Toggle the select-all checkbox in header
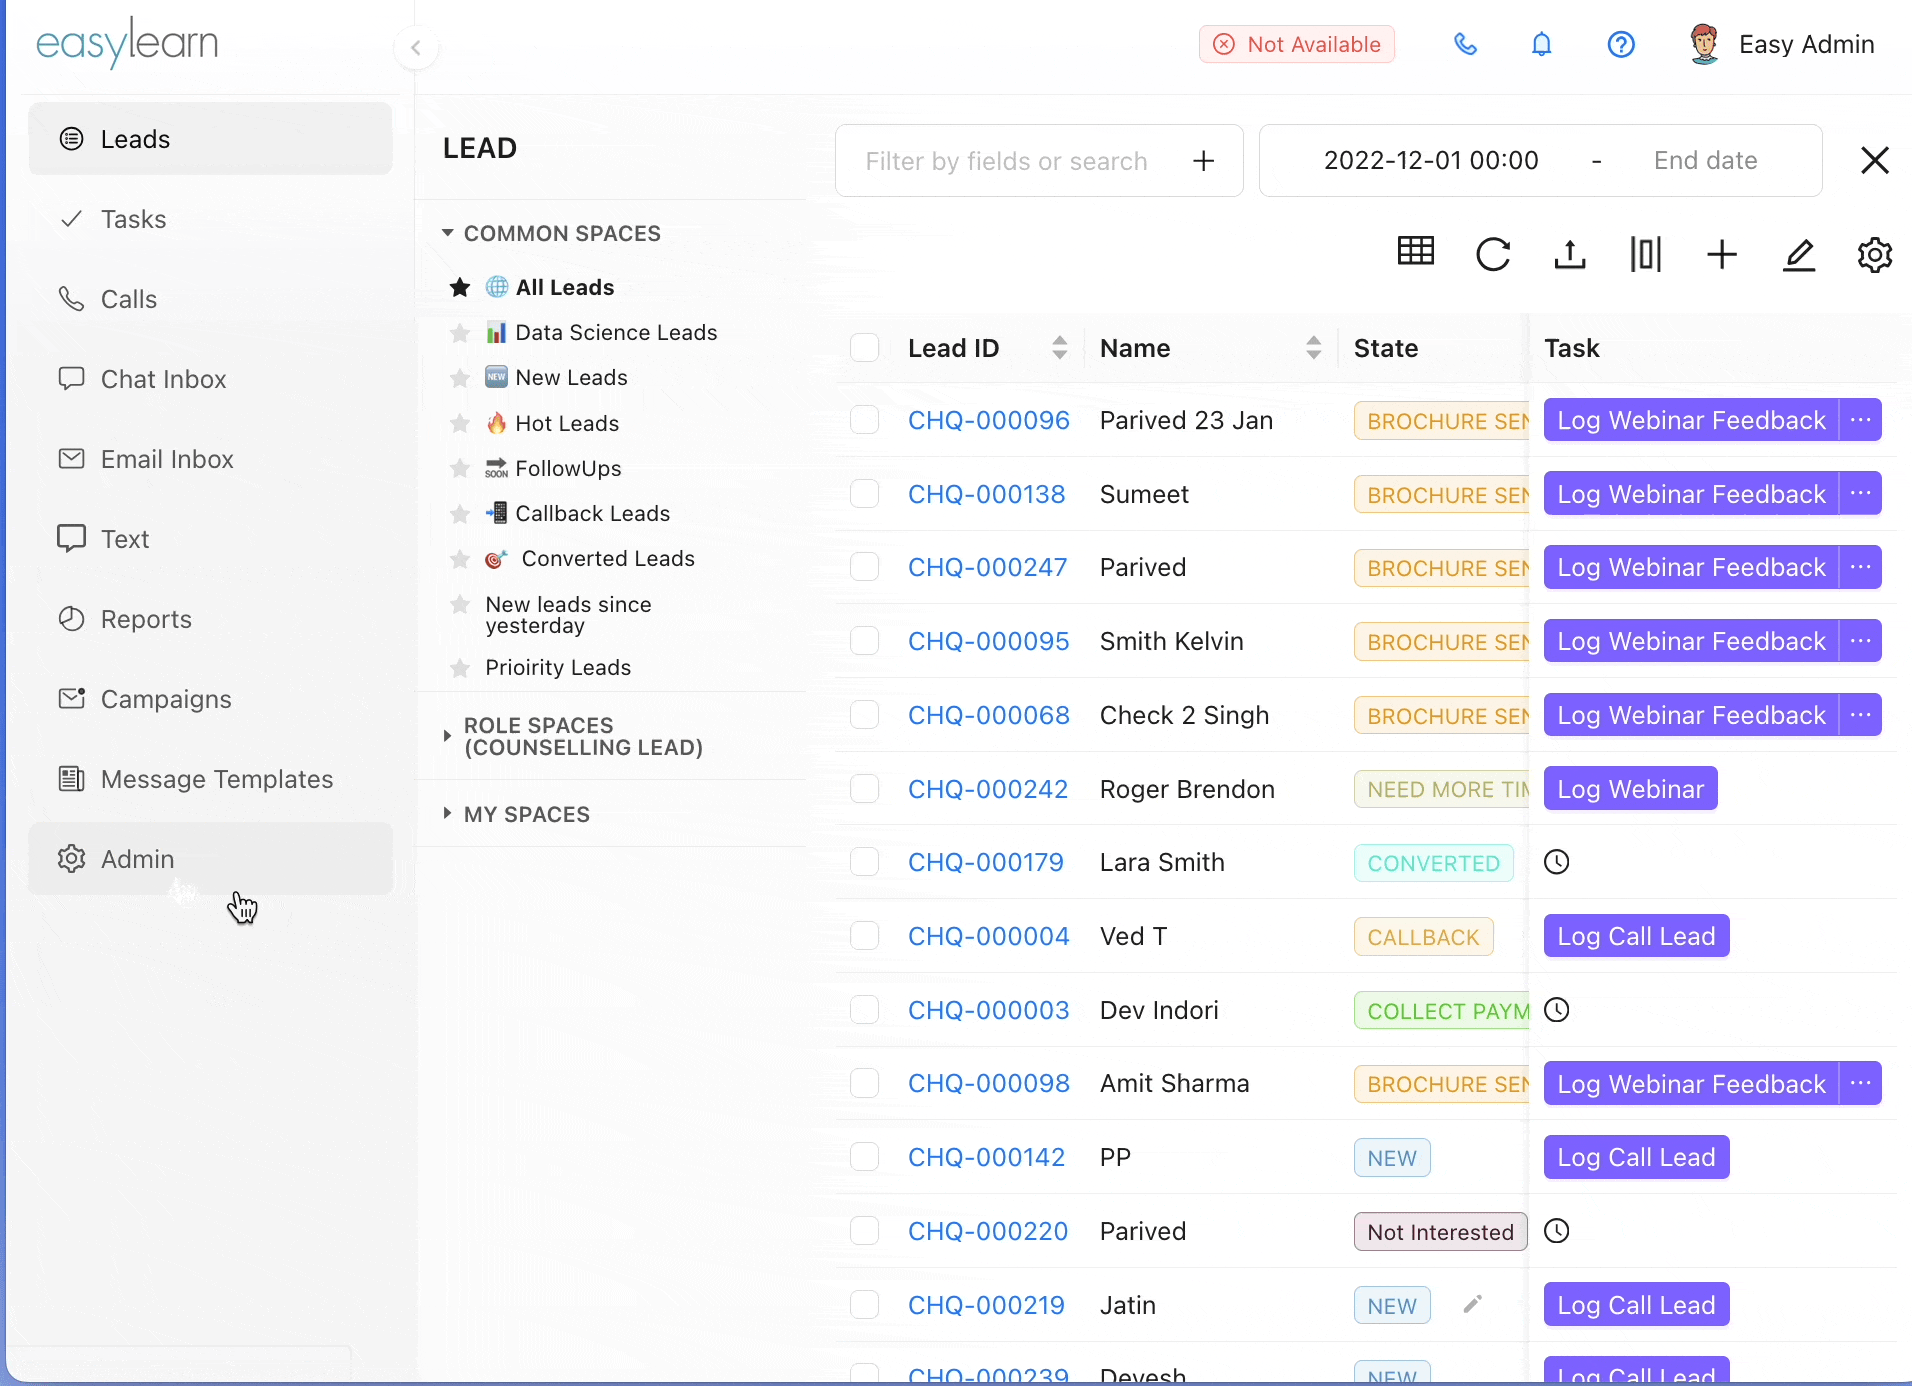1912x1386 pixels. [864, 348]
